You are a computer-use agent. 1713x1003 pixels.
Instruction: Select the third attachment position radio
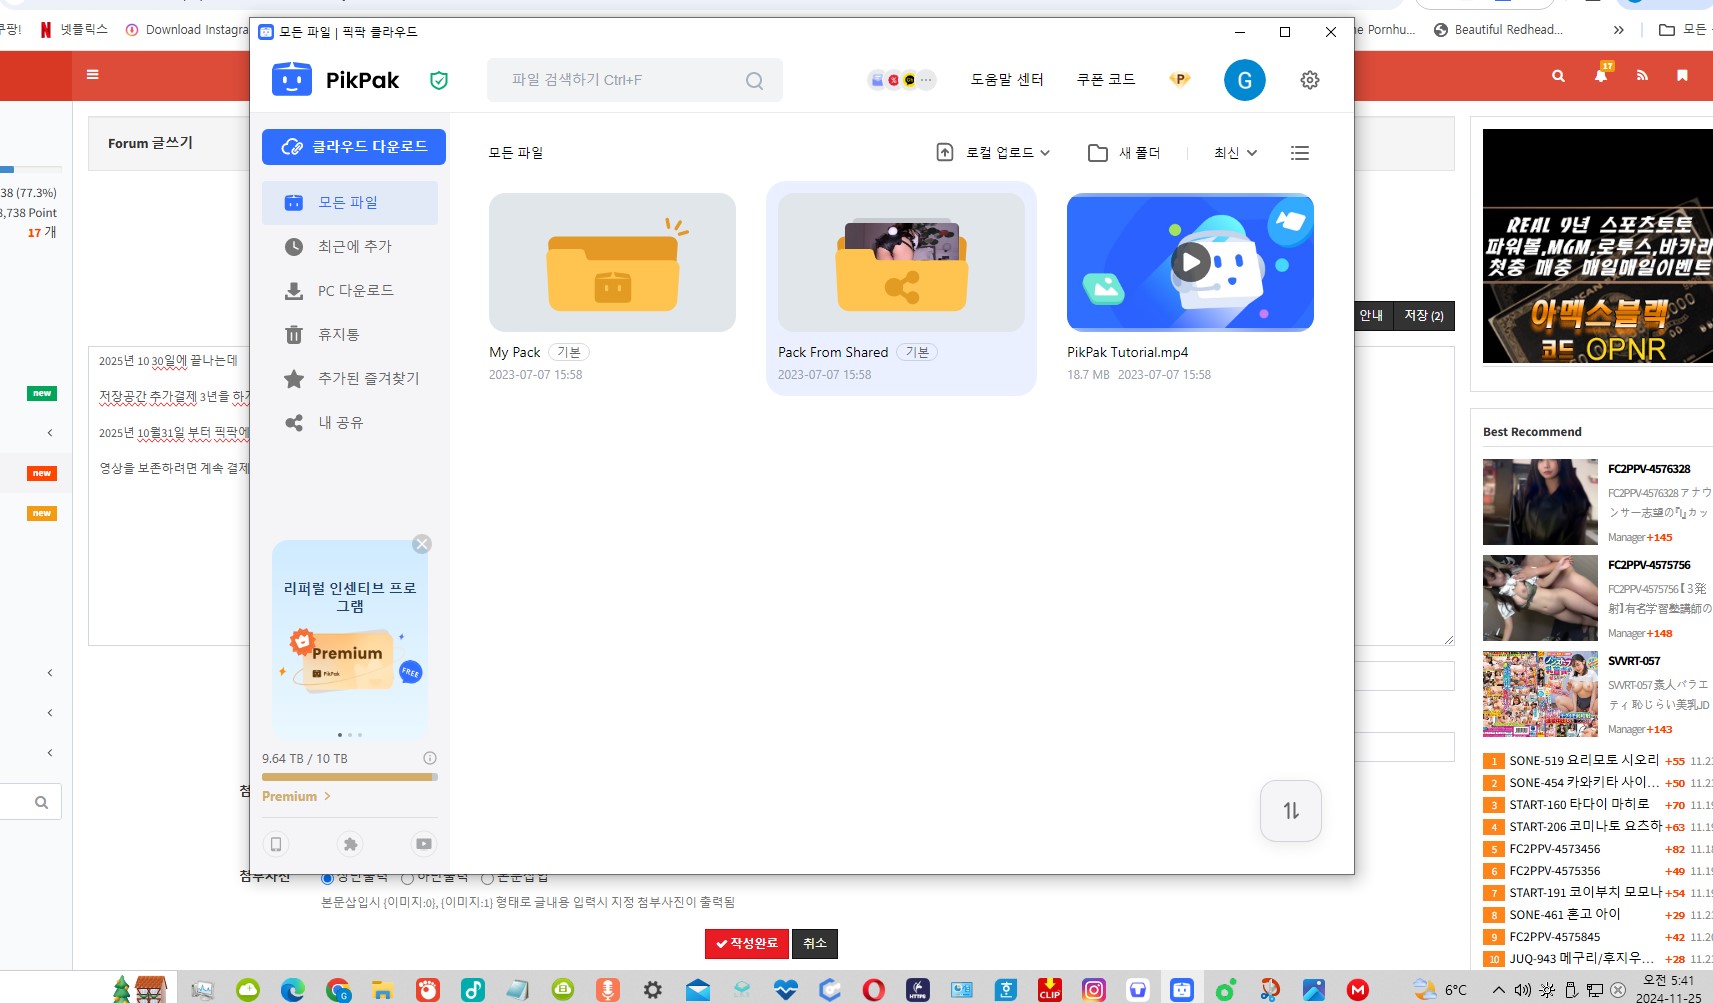pos(488,878)
